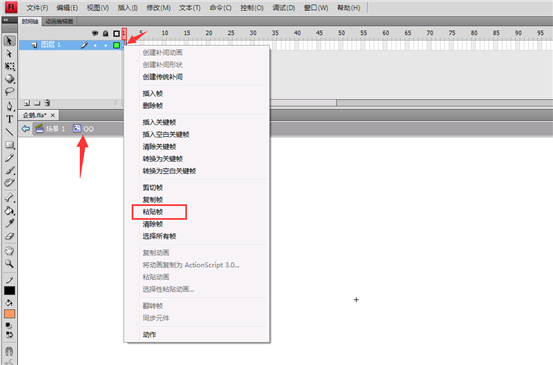Open the 窗口(W) menu
Image resolution: width=553 pixels, height=365 pixels.
[316, 7]
